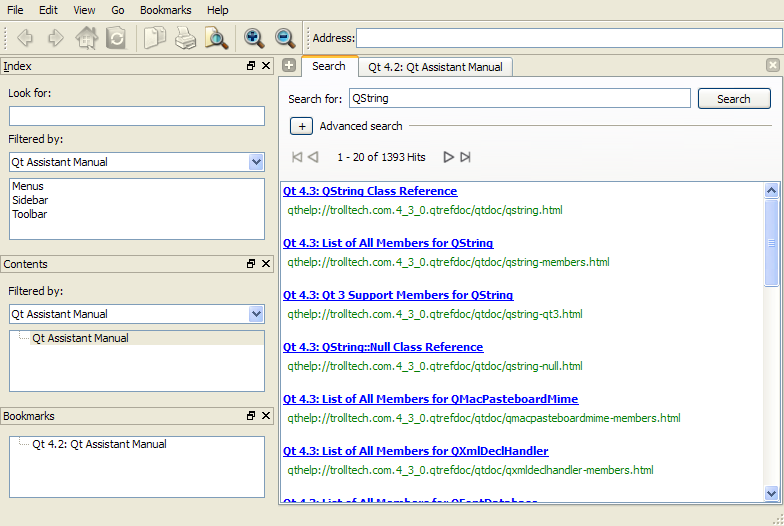
Task: Switch to Qt 4.2: Qt Assistant Manual tab
Action: 435,67
